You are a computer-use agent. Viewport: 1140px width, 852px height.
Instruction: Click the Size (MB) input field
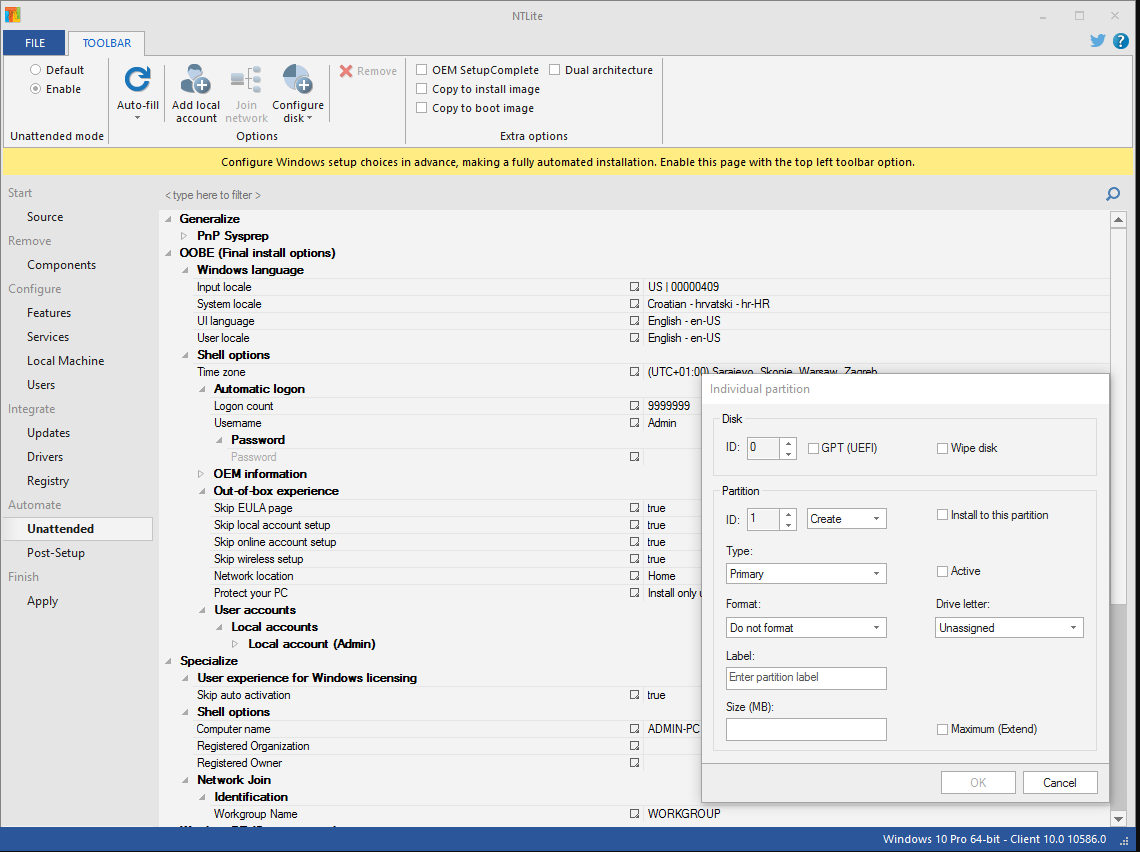tap(806, 729)
